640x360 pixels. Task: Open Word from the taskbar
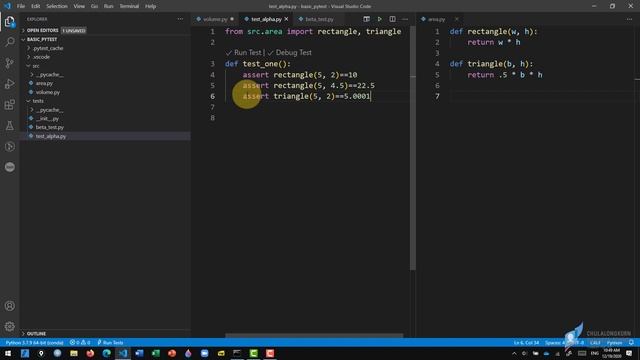tap(139, 353)
